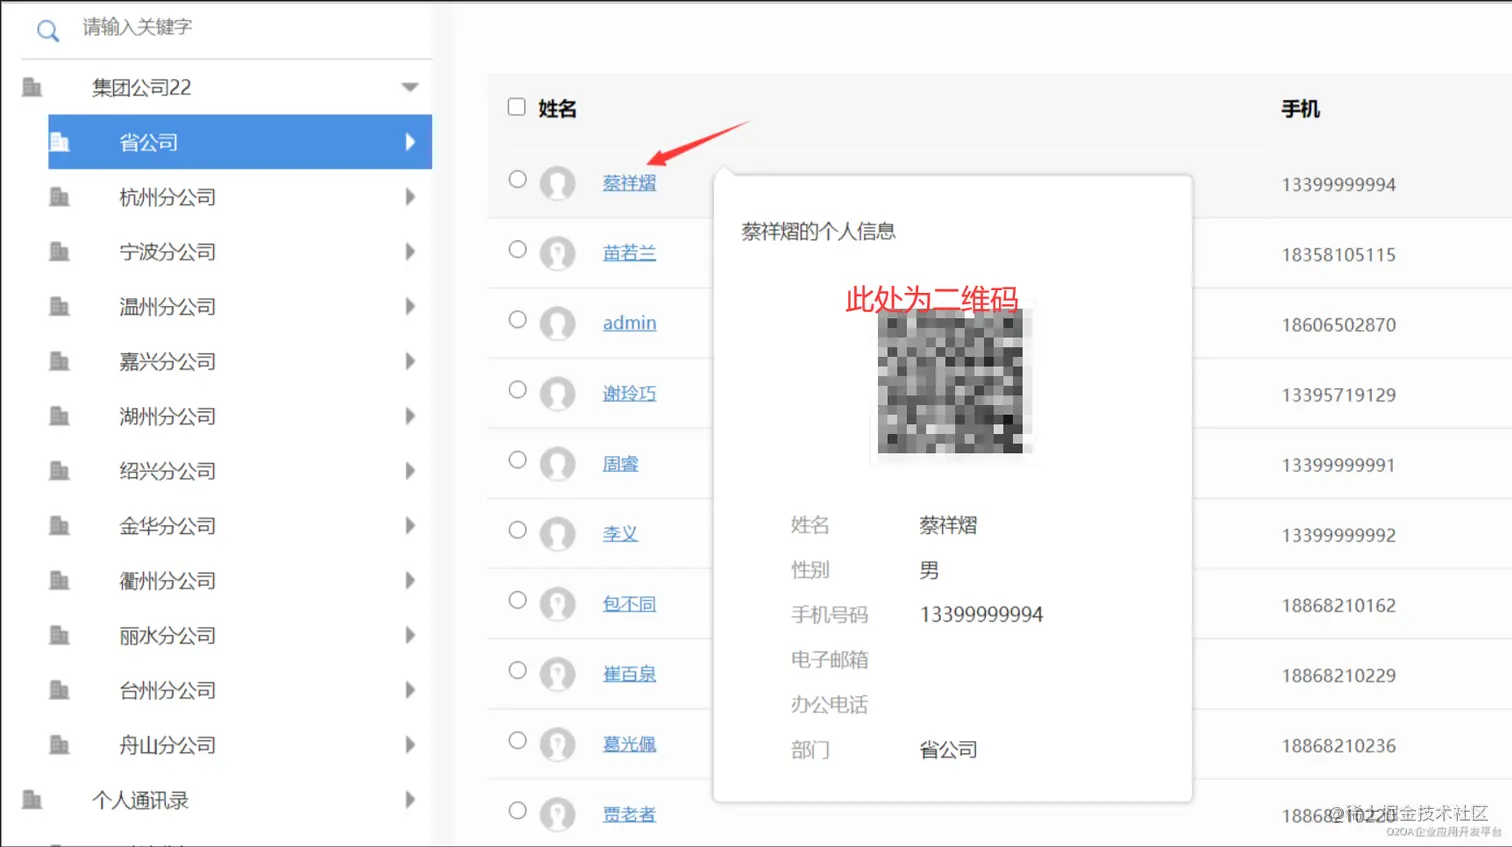Click the building icon beside 集团公司22
1512x847 pixels.
coord(31,87)
